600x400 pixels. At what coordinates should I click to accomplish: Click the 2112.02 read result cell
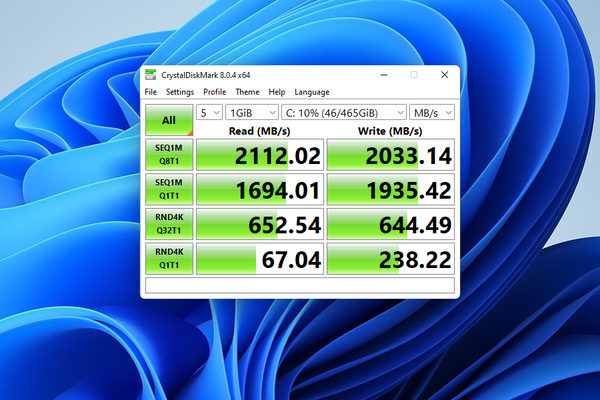(260, 155)
